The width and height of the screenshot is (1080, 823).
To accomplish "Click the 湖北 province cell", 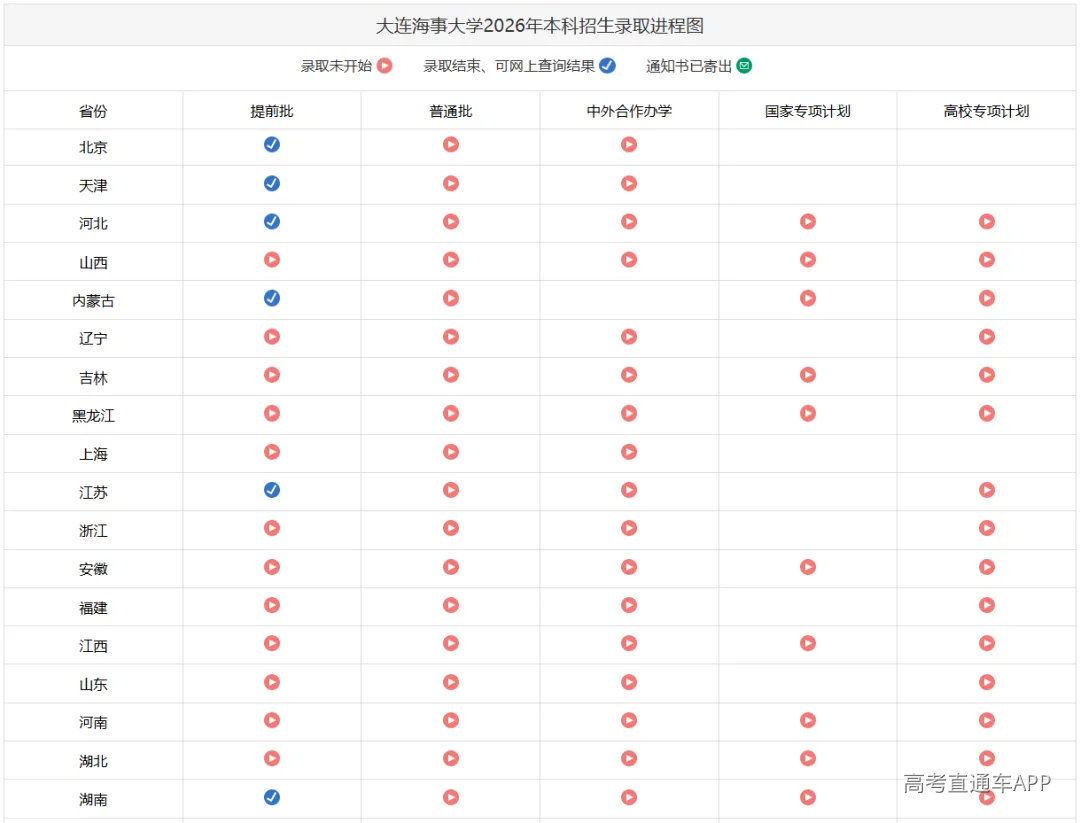I will coord(93,761).
